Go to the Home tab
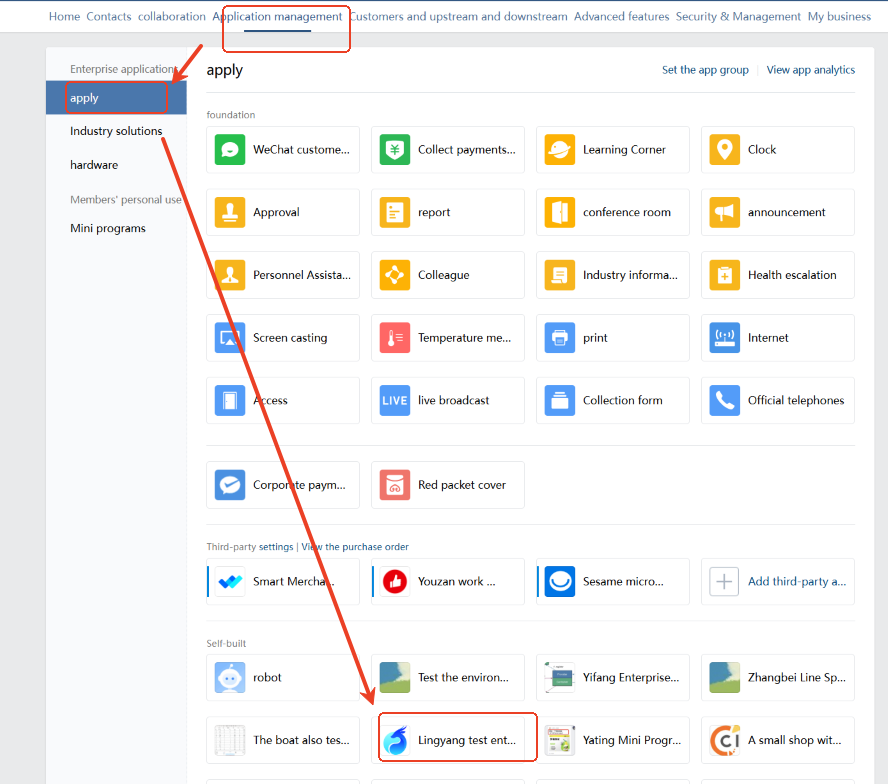 point(64,16)
